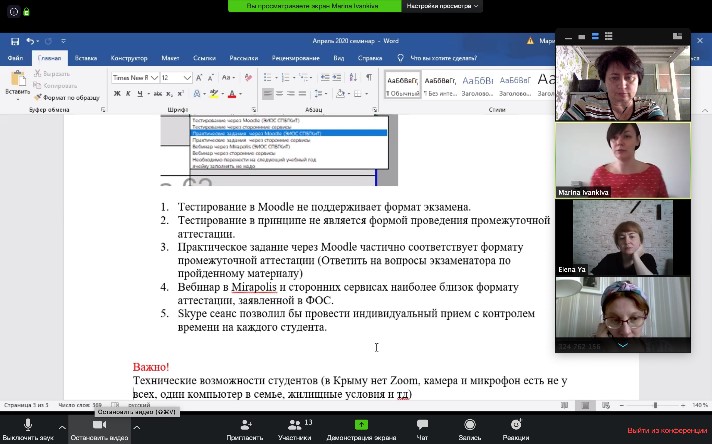712x444 pixels.
Task: Click the Text effects letter A icon
Action: click(x=197, y=94)
